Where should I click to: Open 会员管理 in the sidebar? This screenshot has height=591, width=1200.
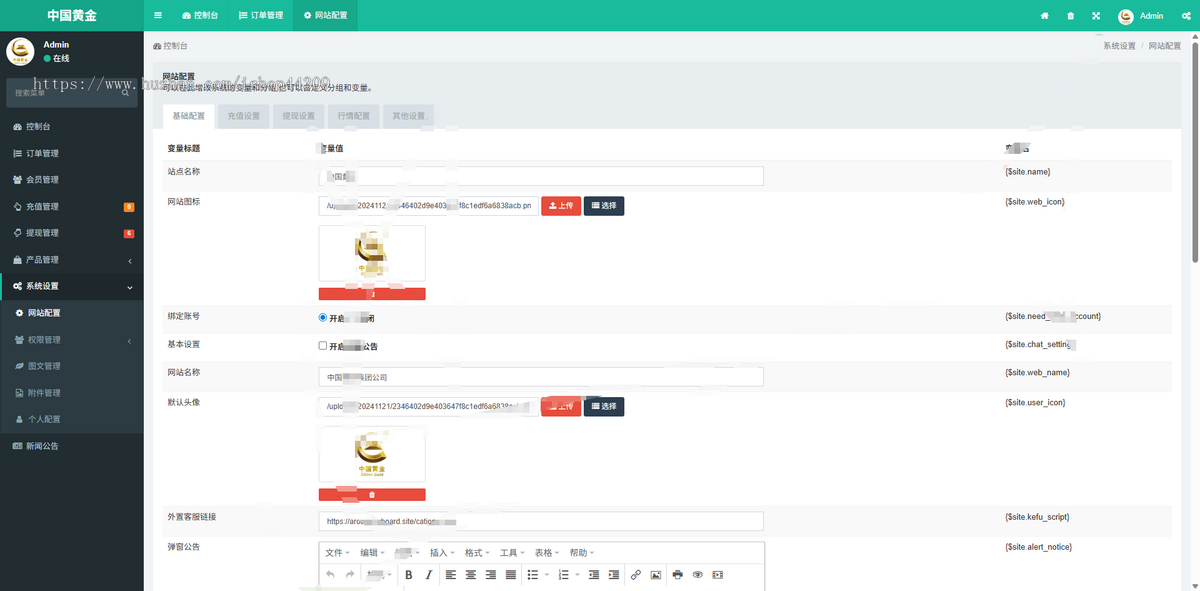[x=71, y=180]
